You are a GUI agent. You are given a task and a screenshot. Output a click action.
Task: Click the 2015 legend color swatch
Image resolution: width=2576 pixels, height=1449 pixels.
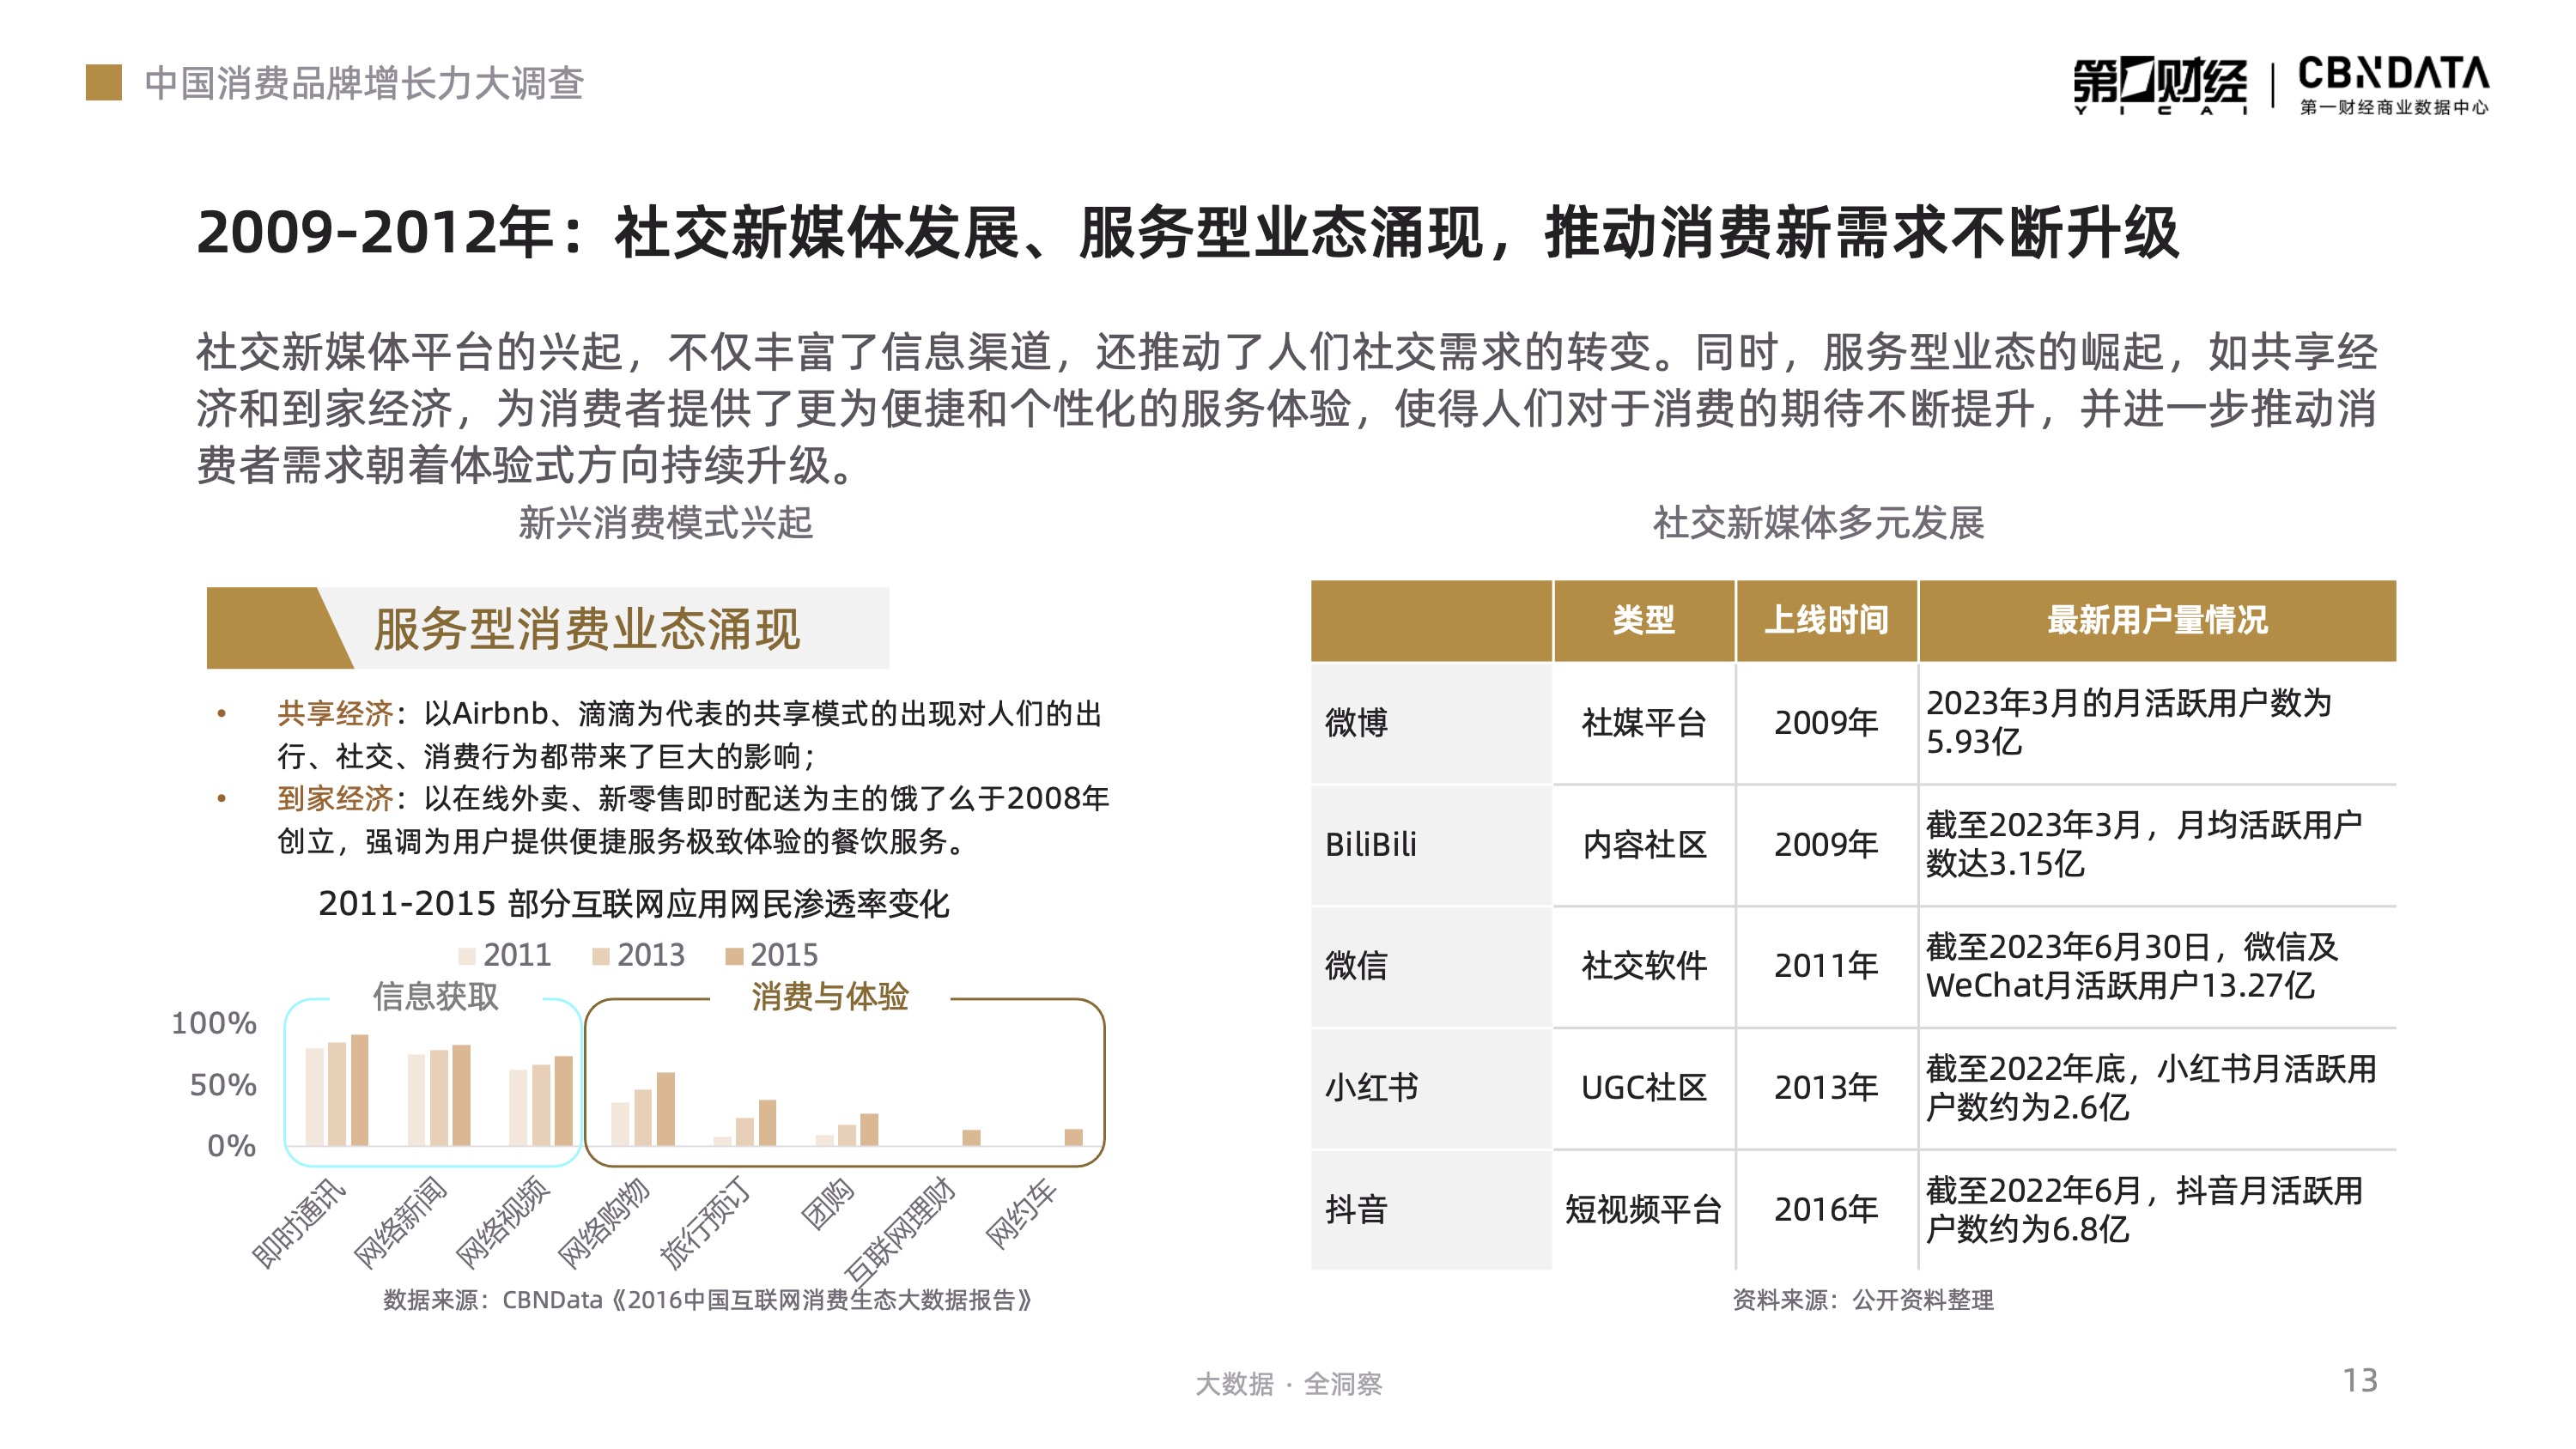pos(734,956)
